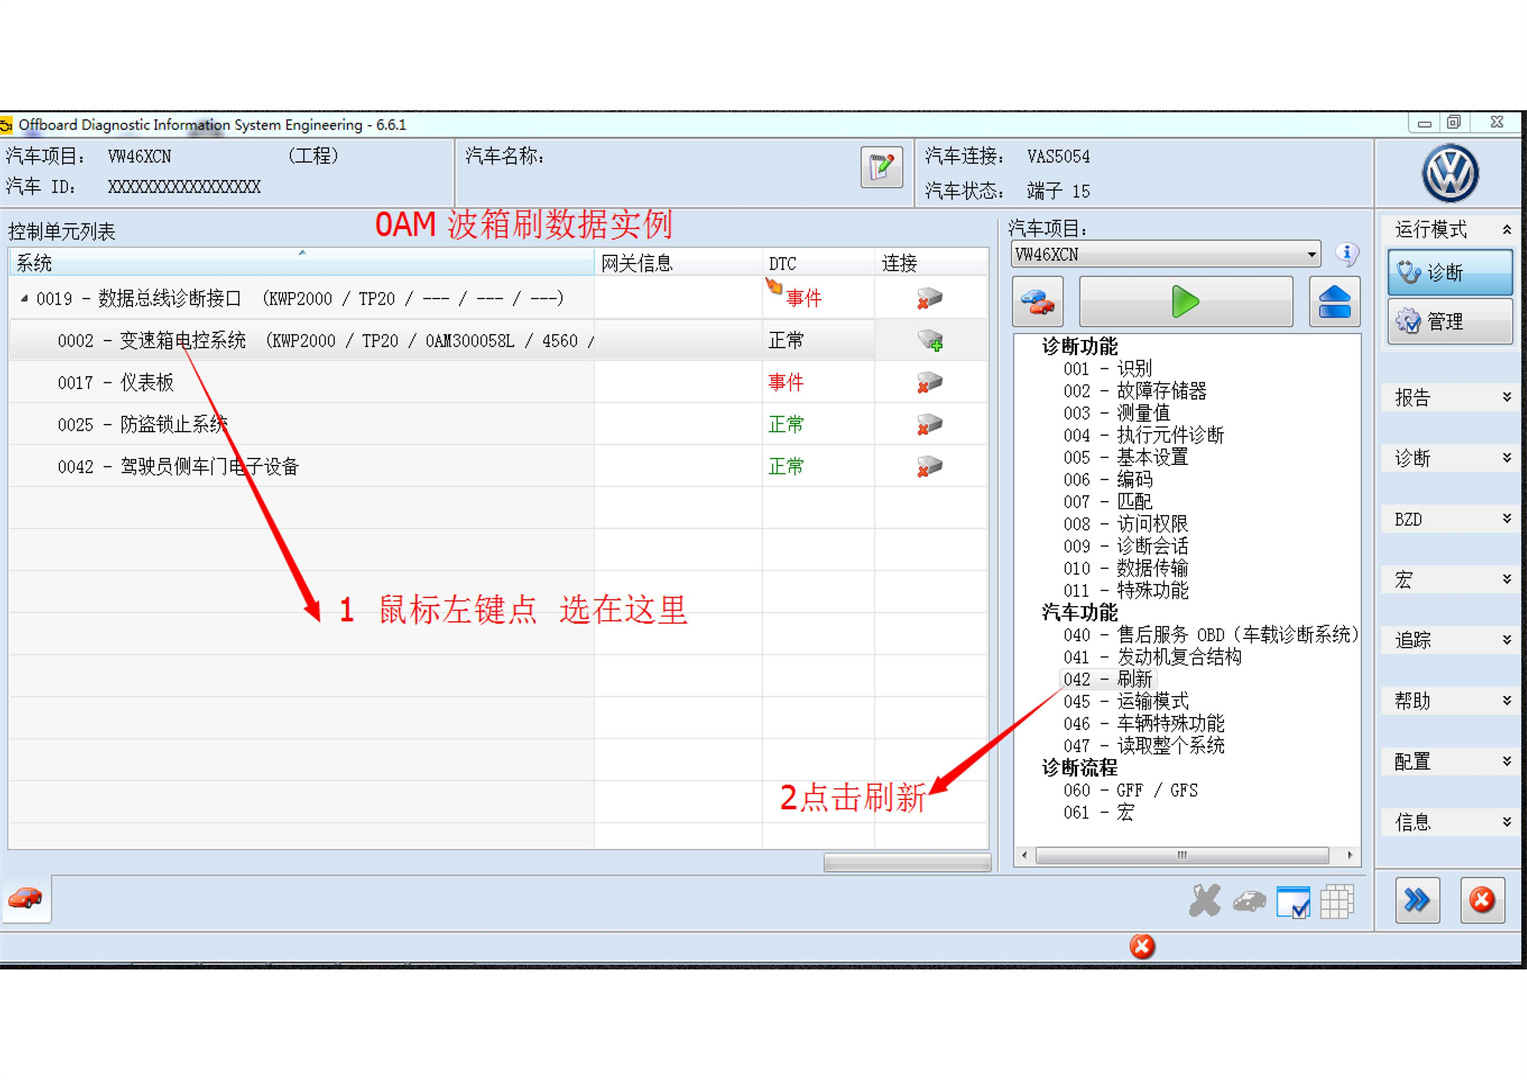The height and width of the screenshot is (1080, 1527).
Task: Select function 040 - 售后服务 OBD
Action: click(1210, 635)
